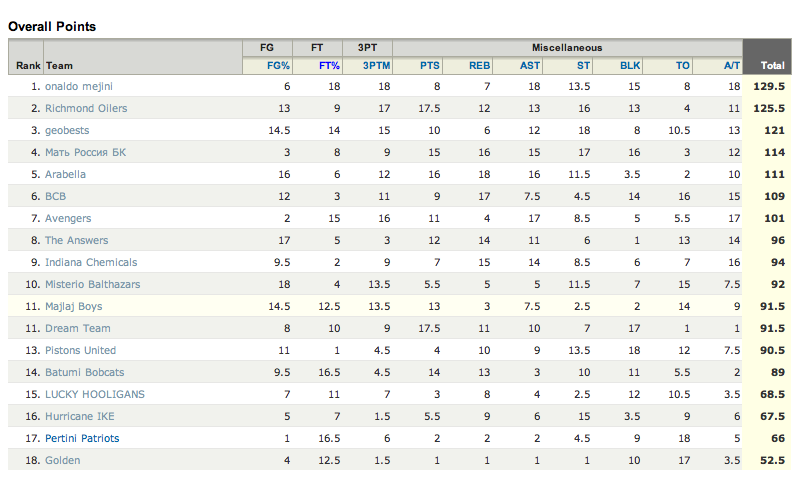Open Indiana Chemicals team link
Screen dimensions: 796x477
pos(91,262)
